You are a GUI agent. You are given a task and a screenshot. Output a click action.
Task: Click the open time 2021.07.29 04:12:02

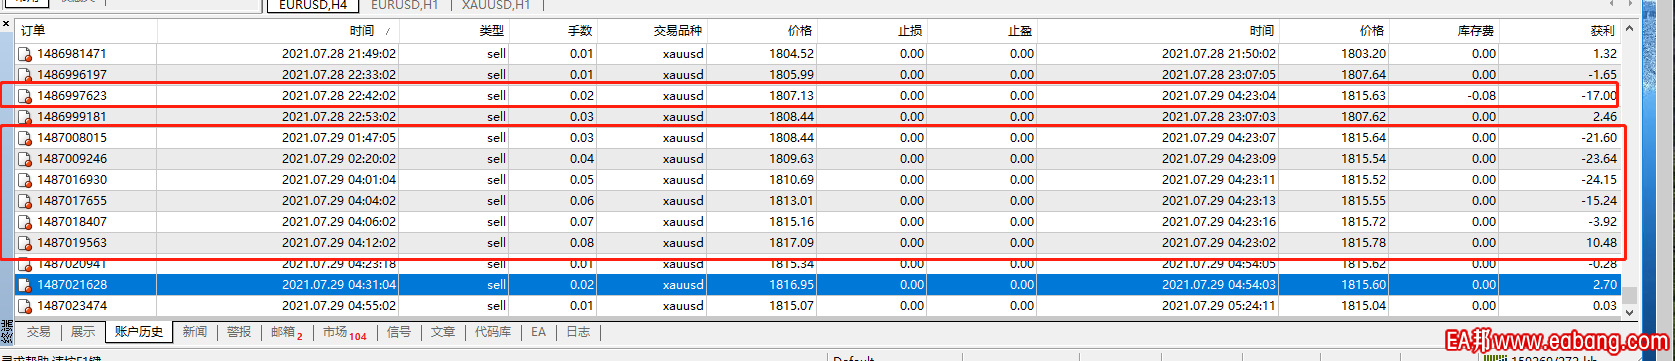click(339, 243)
